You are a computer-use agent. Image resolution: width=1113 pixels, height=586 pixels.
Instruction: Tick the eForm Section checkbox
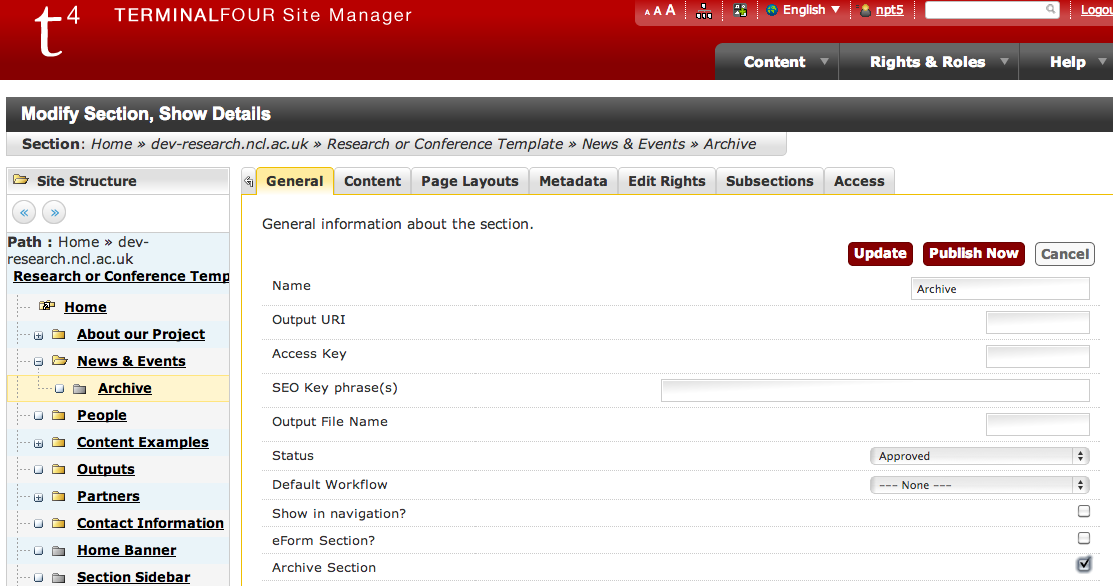pyautogui.click(x=1083, y=538)
